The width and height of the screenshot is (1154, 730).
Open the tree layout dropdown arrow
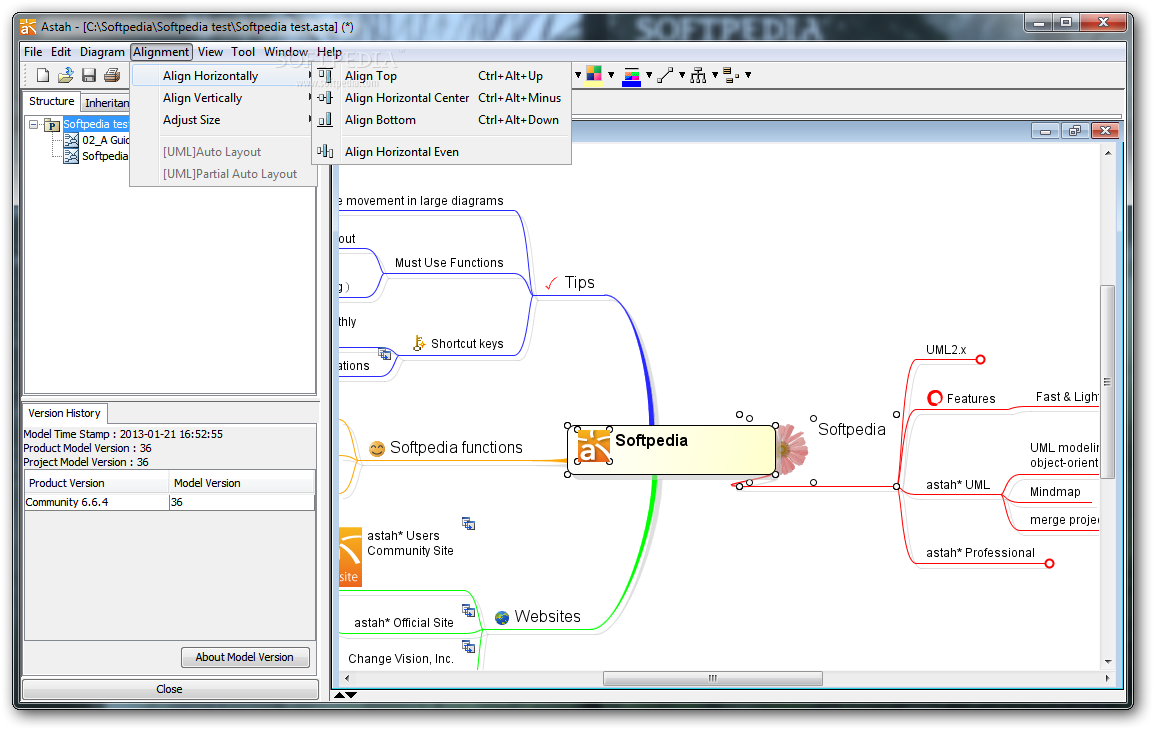[x=715, y=75]
